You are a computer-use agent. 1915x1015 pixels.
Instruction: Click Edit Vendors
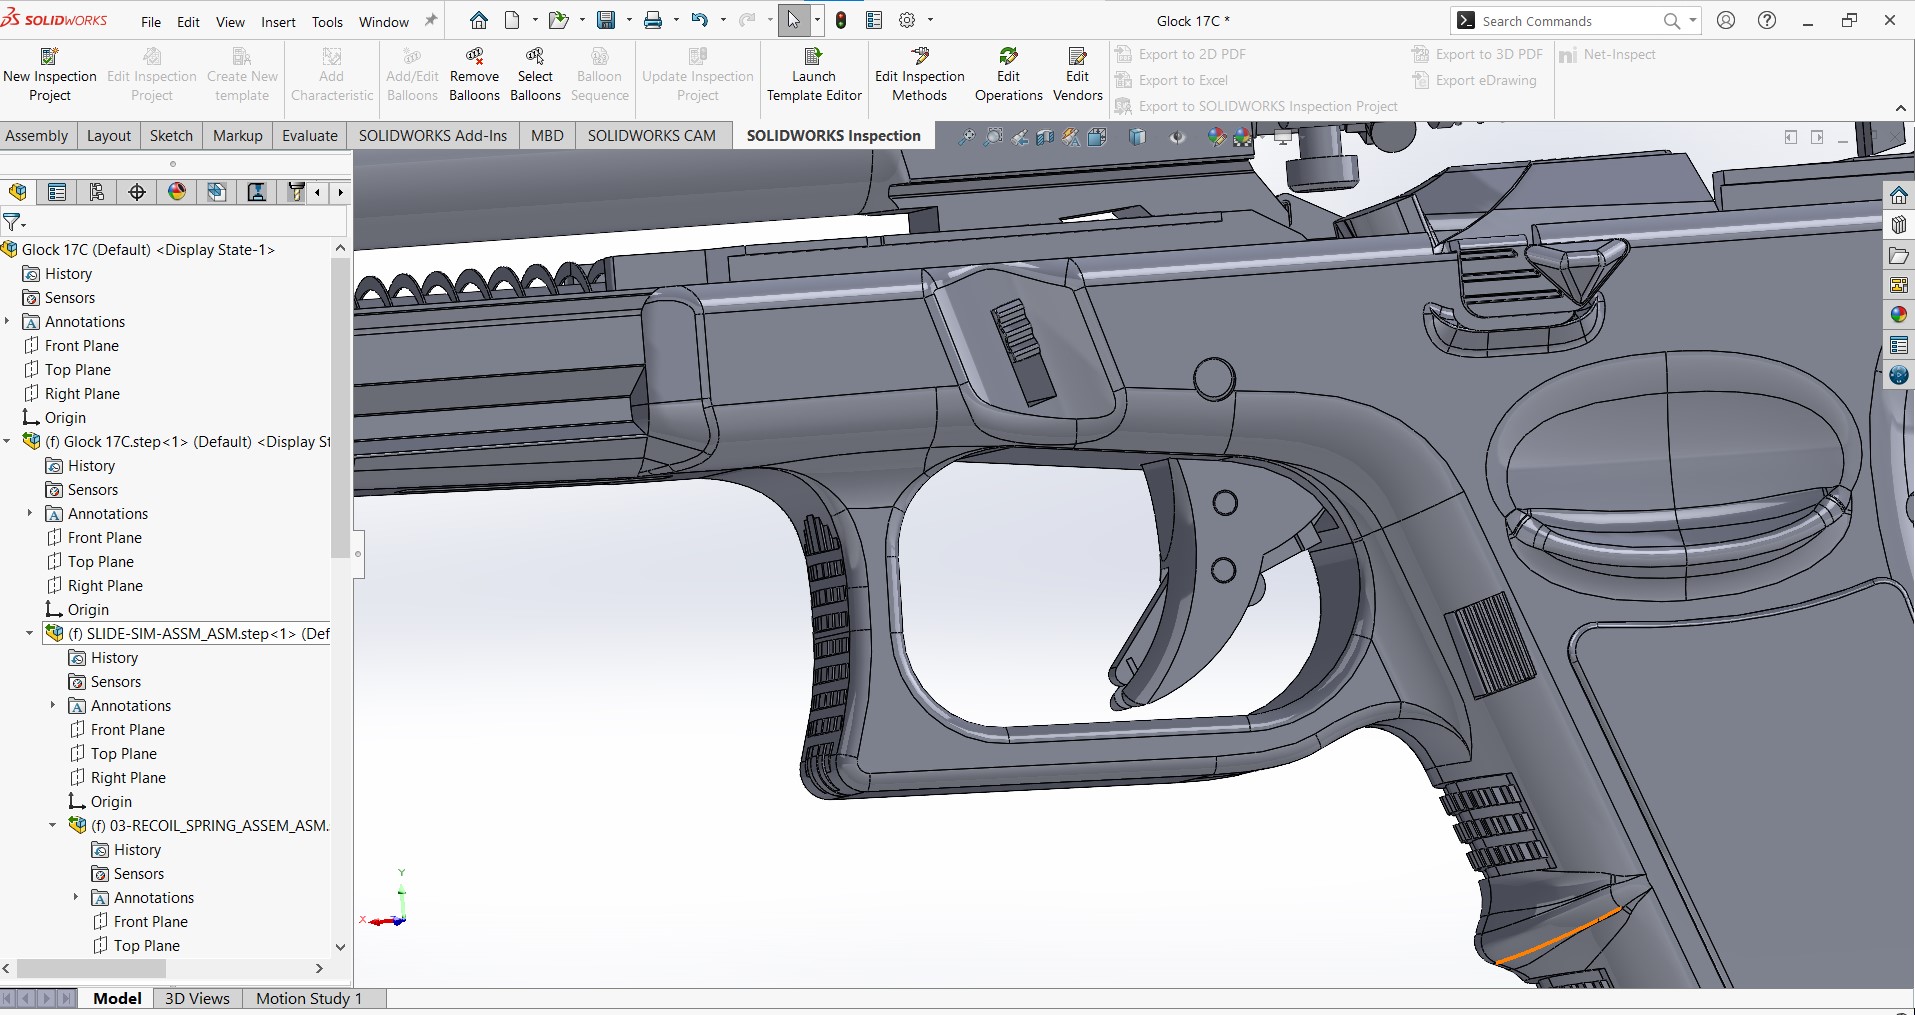tap(1077, 75)
